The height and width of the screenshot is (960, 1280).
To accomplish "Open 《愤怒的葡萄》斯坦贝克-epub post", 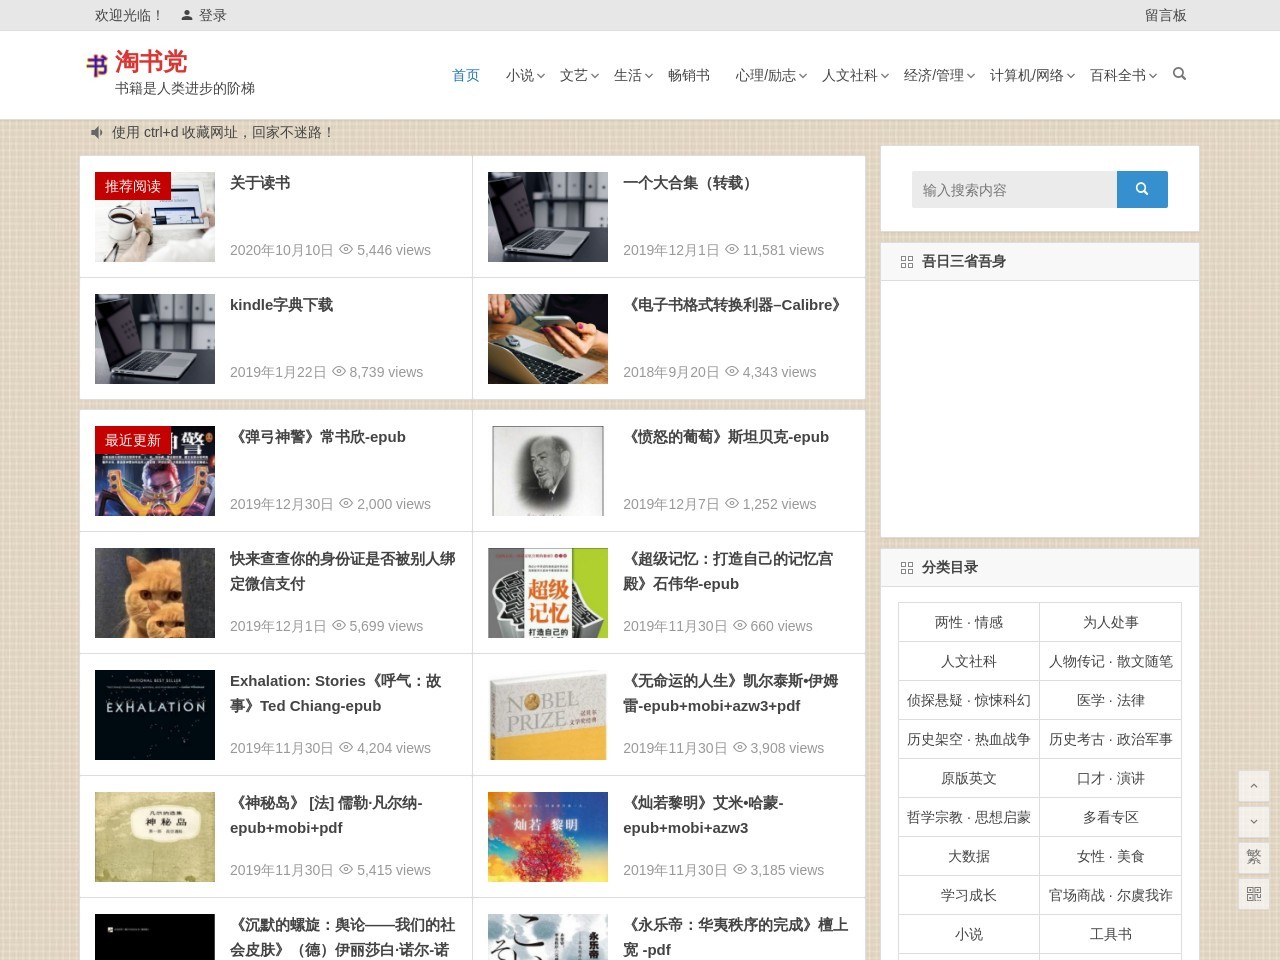I will [726, 437].
